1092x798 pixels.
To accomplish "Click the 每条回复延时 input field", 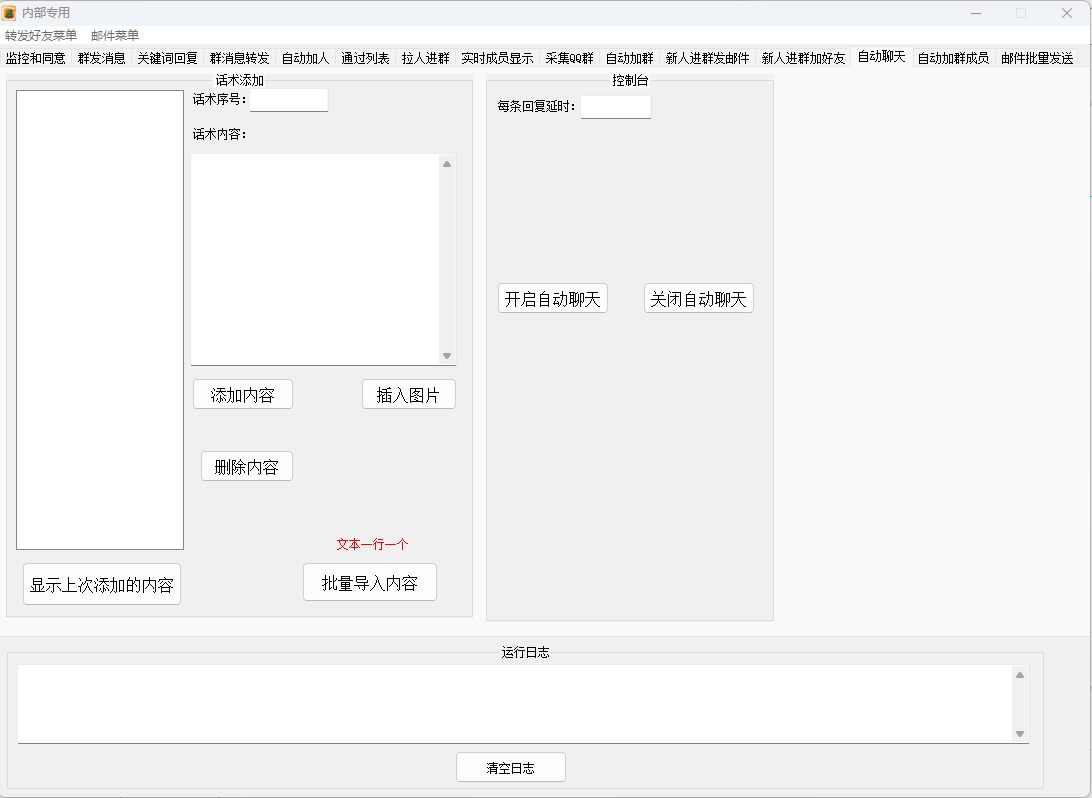I will 615,107.
